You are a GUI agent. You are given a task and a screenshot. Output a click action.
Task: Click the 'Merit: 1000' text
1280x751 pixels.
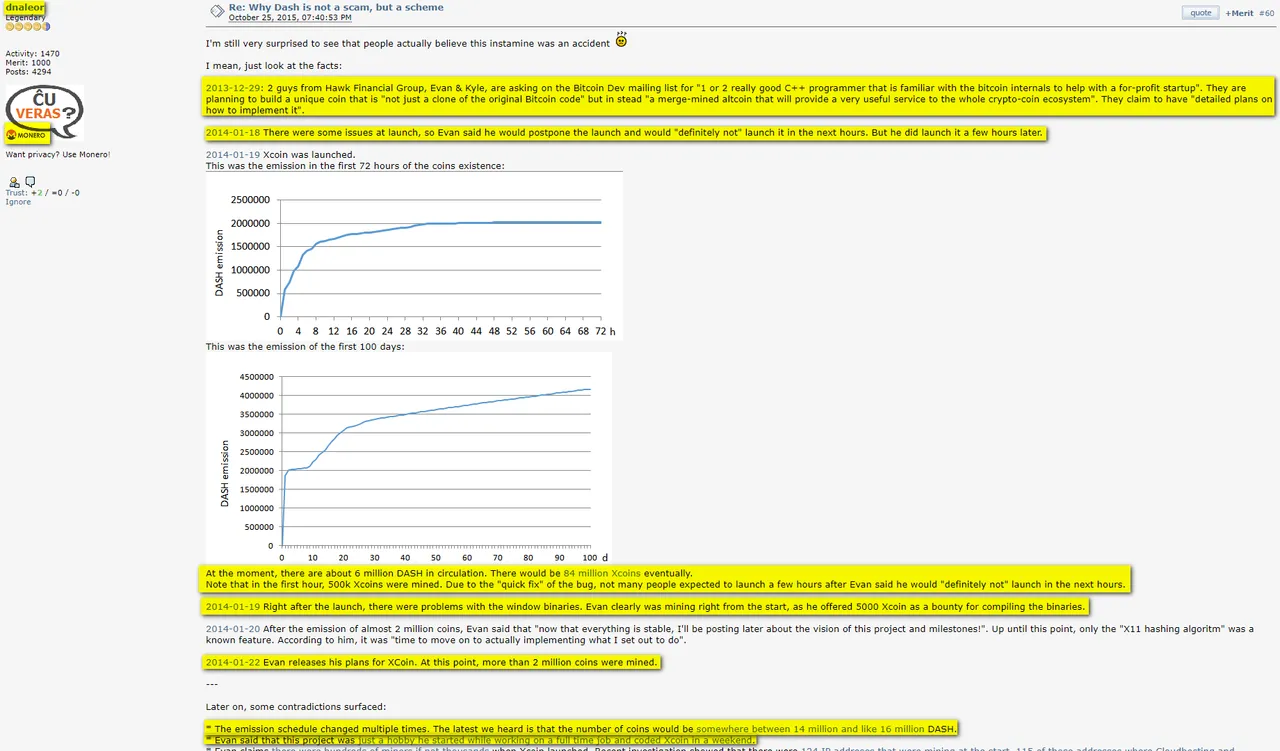28,63
